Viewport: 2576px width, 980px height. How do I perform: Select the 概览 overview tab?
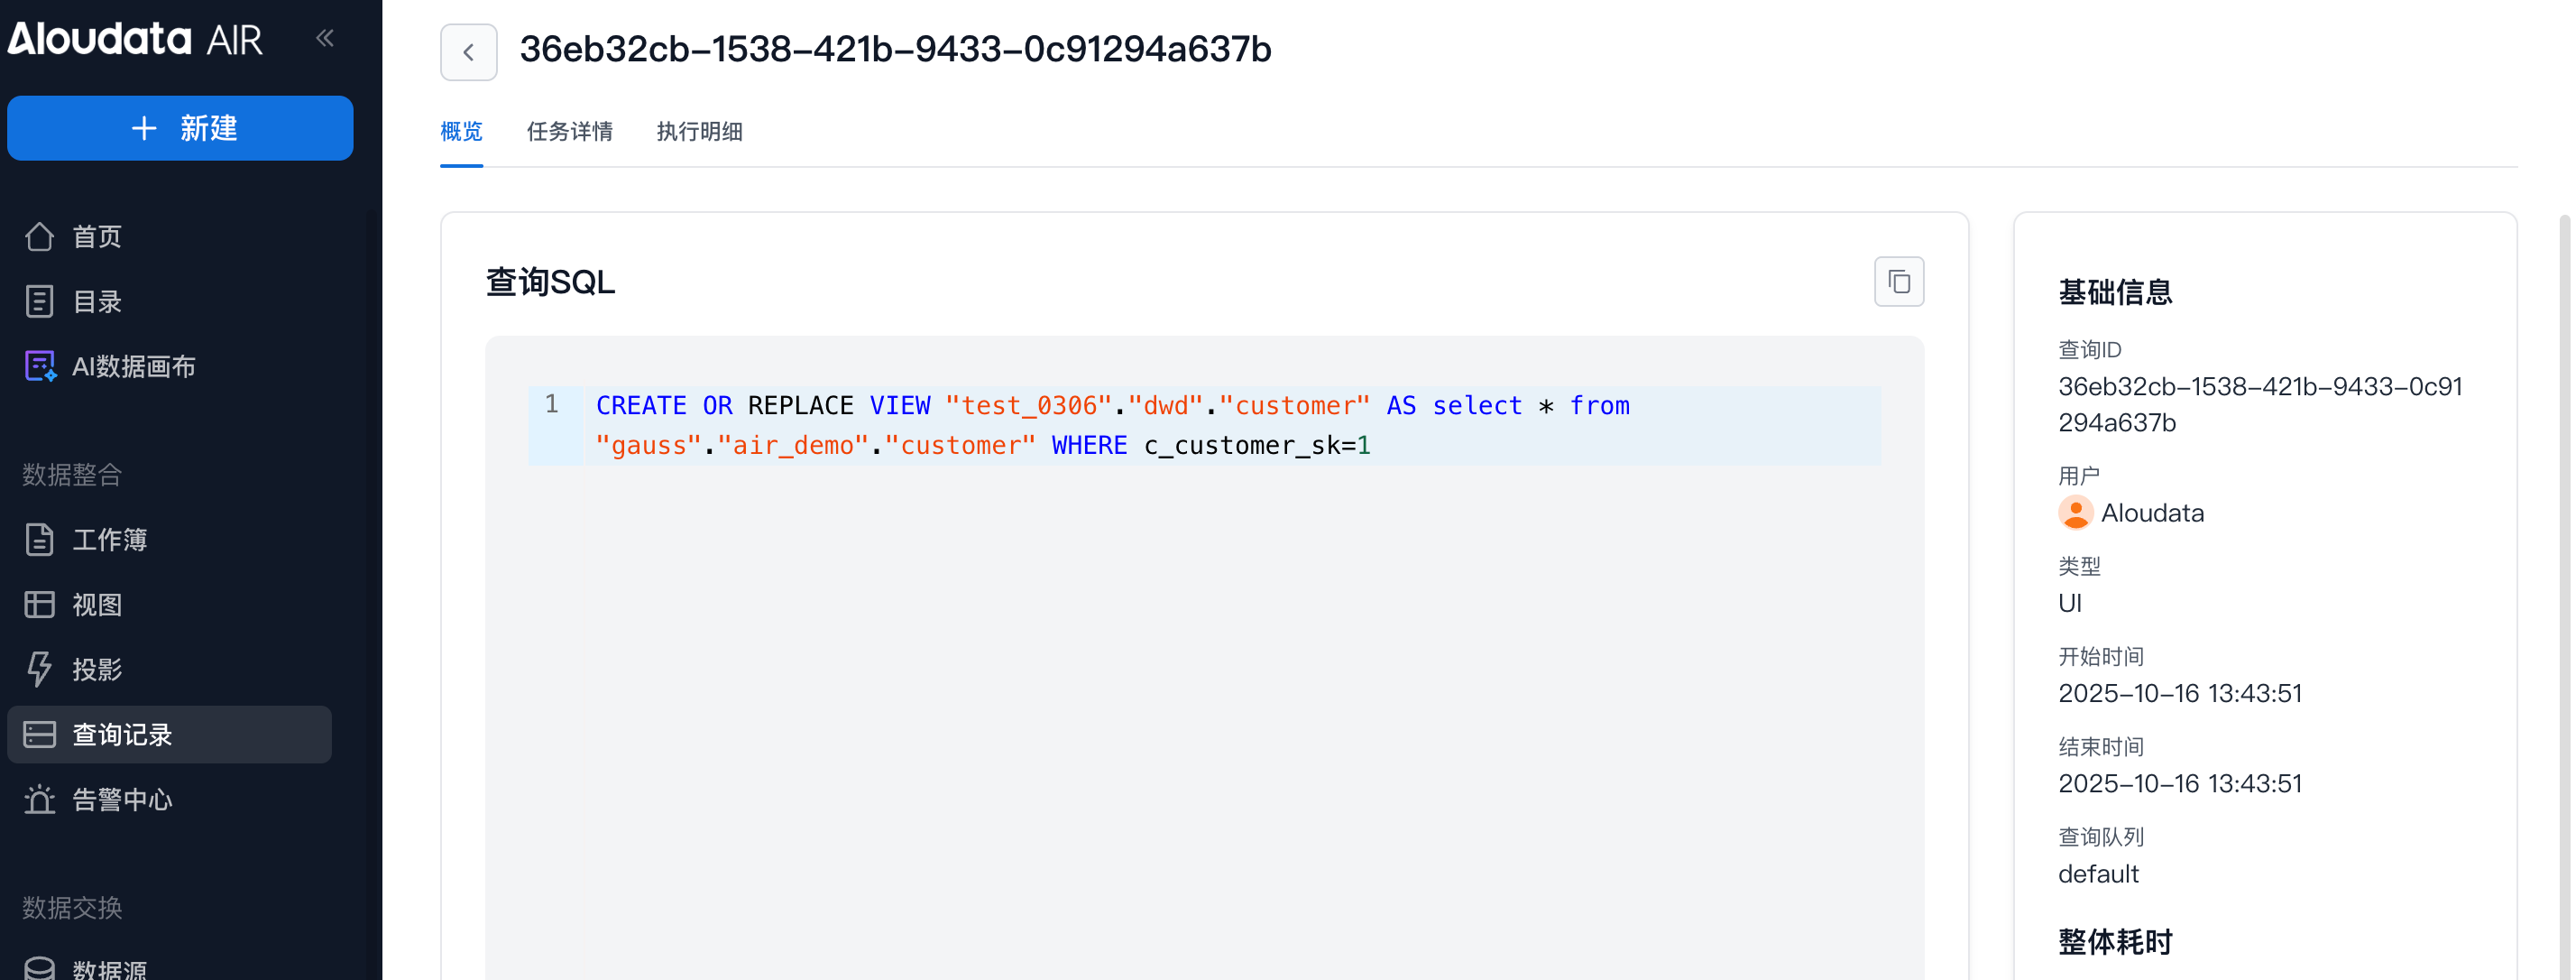(461, 131)
